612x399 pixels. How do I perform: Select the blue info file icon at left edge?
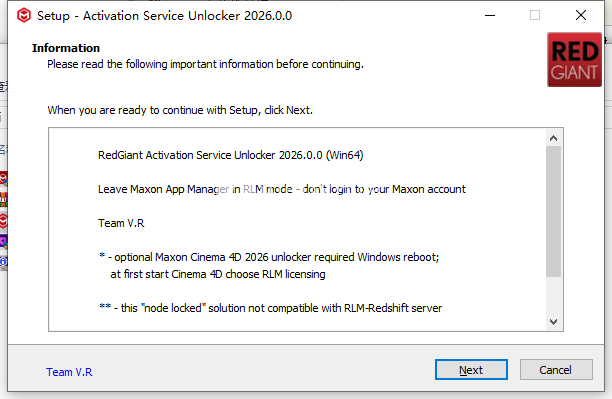pyautogui.click(x=3, y=262)
